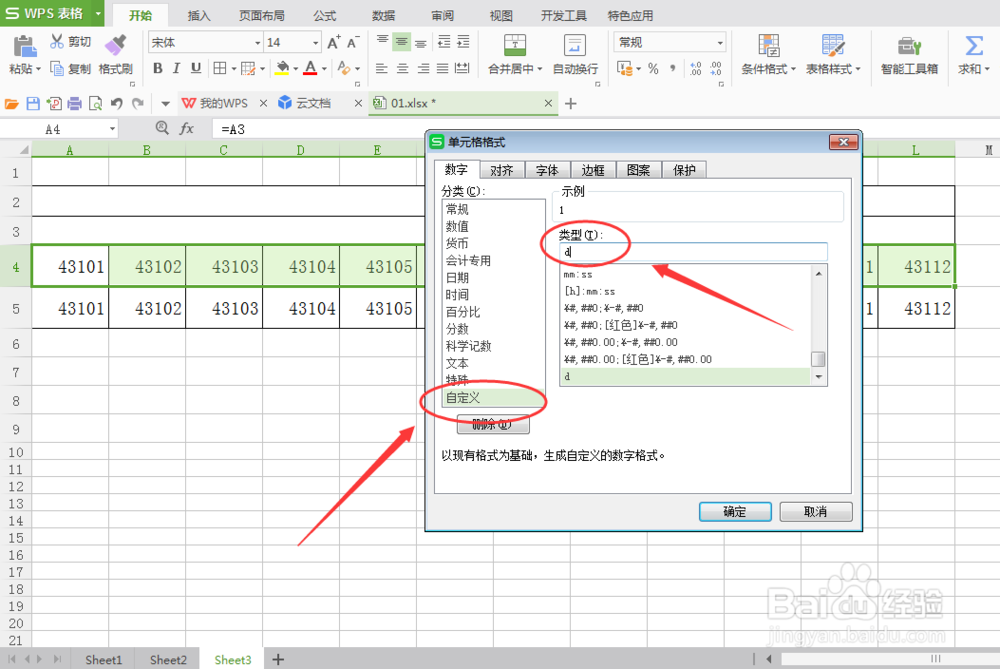Apply bold formatting with the B icon
Image resolution: width=1000 pixels, height=669 pixels.
(157, 67)
